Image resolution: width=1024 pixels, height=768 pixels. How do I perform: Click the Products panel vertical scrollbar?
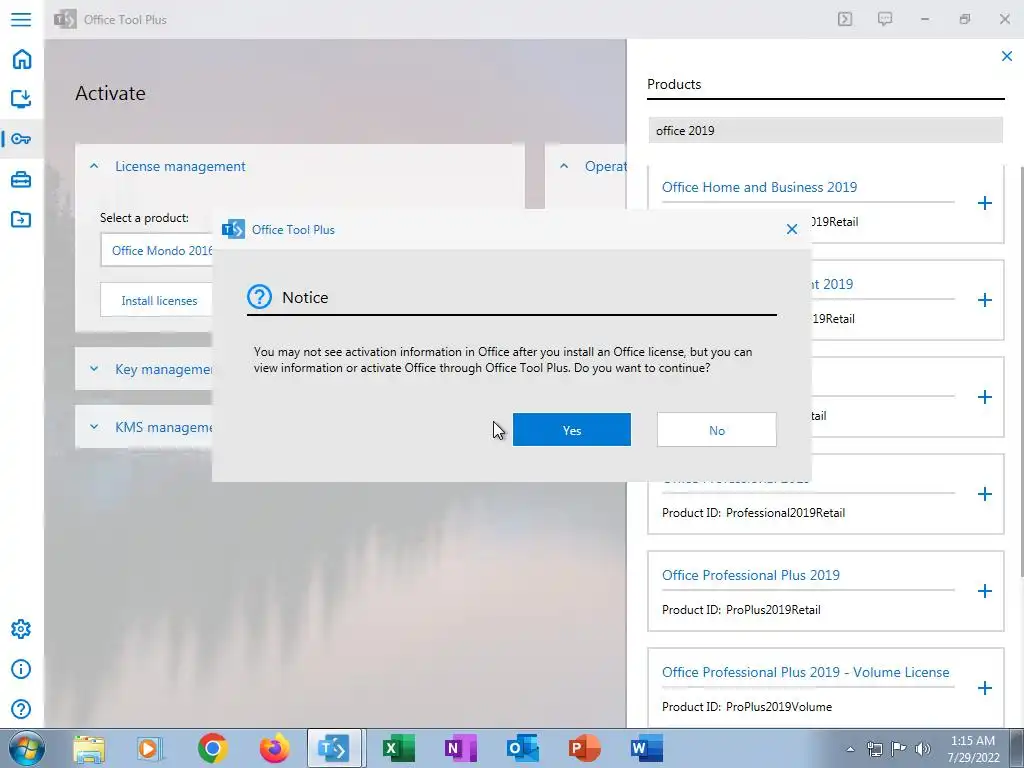(1020, 372)
